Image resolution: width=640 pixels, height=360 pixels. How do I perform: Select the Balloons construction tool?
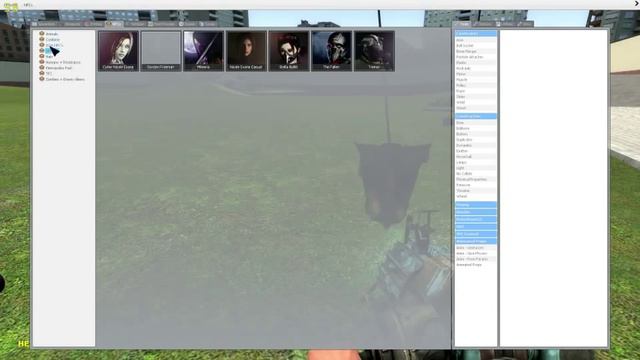(x=476, y=129)
